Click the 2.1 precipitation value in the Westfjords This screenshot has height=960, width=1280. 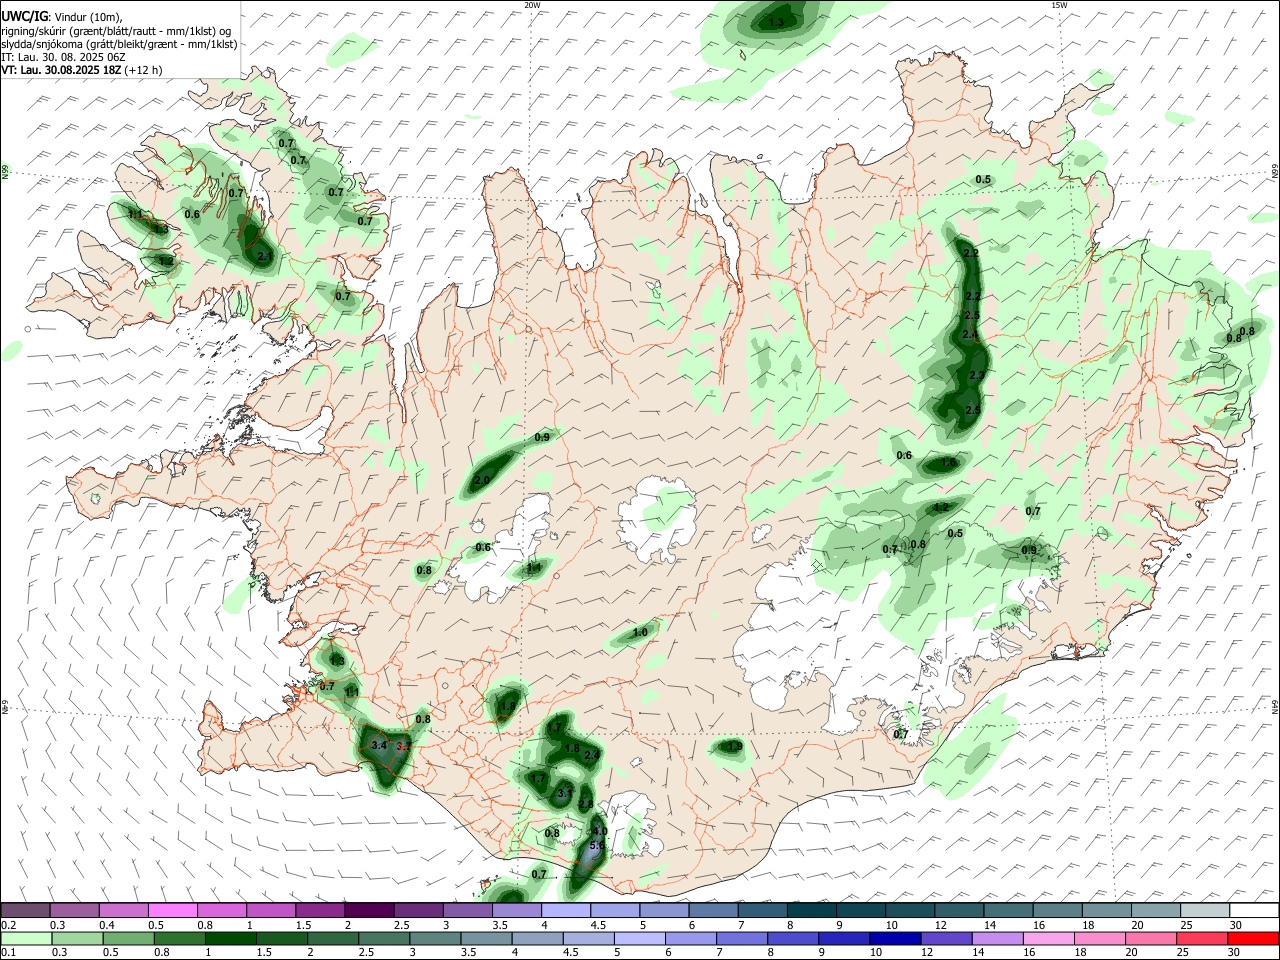coord(265,257)
